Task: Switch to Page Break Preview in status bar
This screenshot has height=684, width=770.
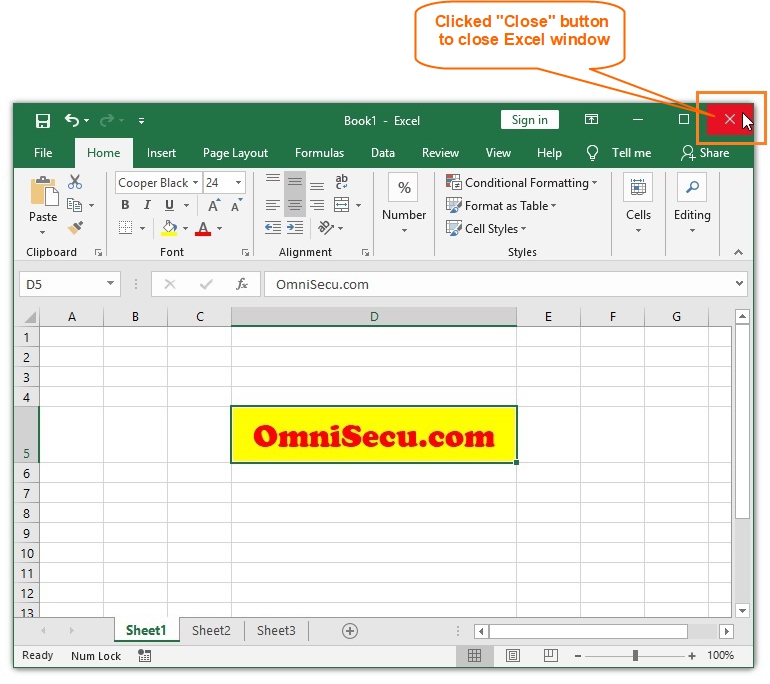Action: click(550, 656)
